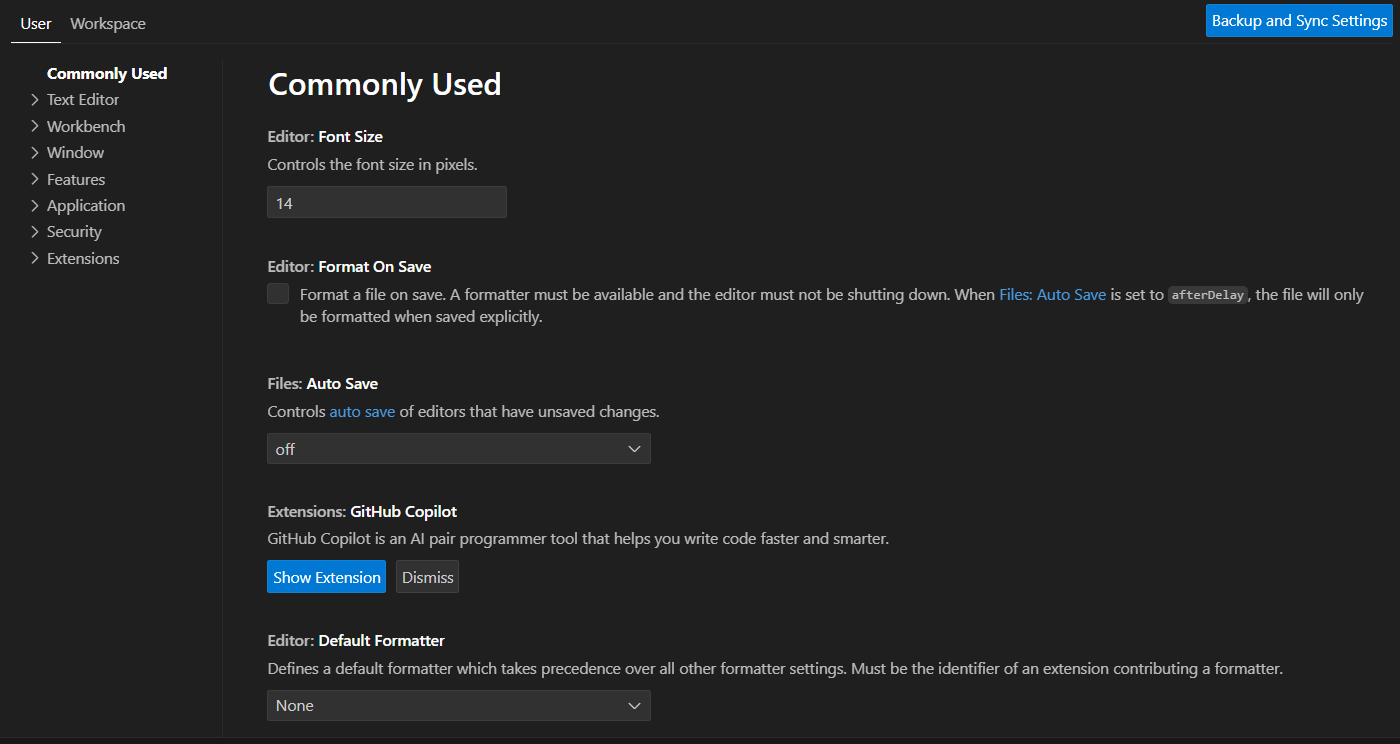The image size is (1400, 744).
Task: Open the Workbench settings category
Action: coord(86,126)
